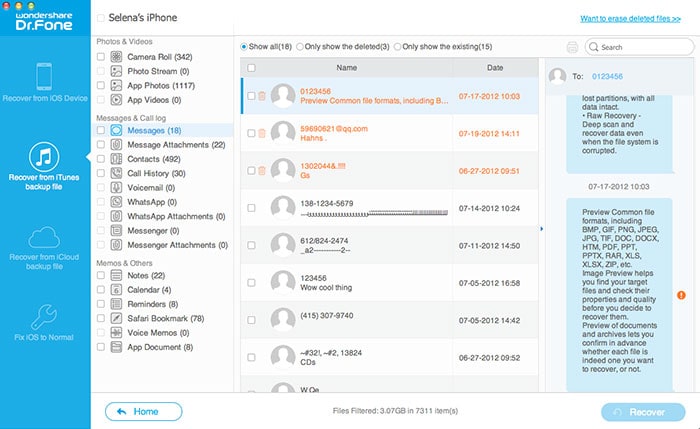Click the App Photos category icon
700x429 pixels.
117,85
